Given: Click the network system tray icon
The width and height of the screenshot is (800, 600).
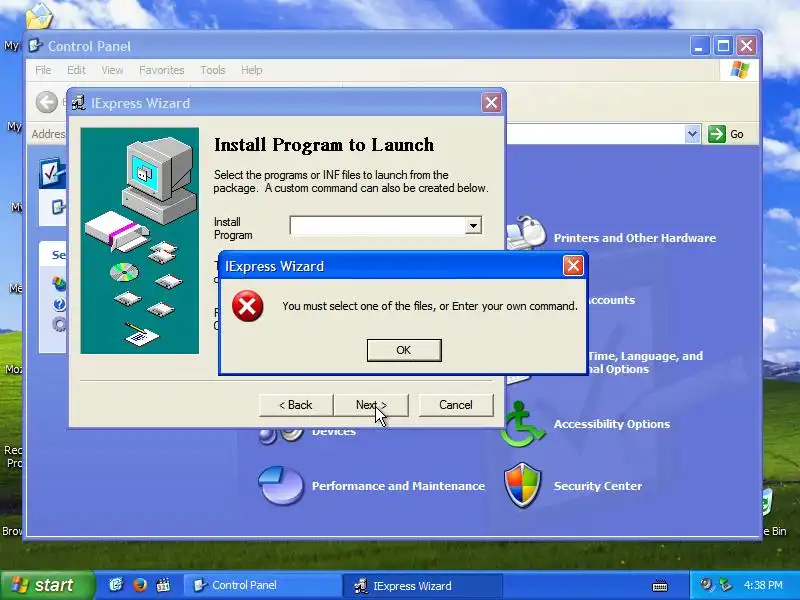Looking at the screenshot, I should tap(724, 585).
